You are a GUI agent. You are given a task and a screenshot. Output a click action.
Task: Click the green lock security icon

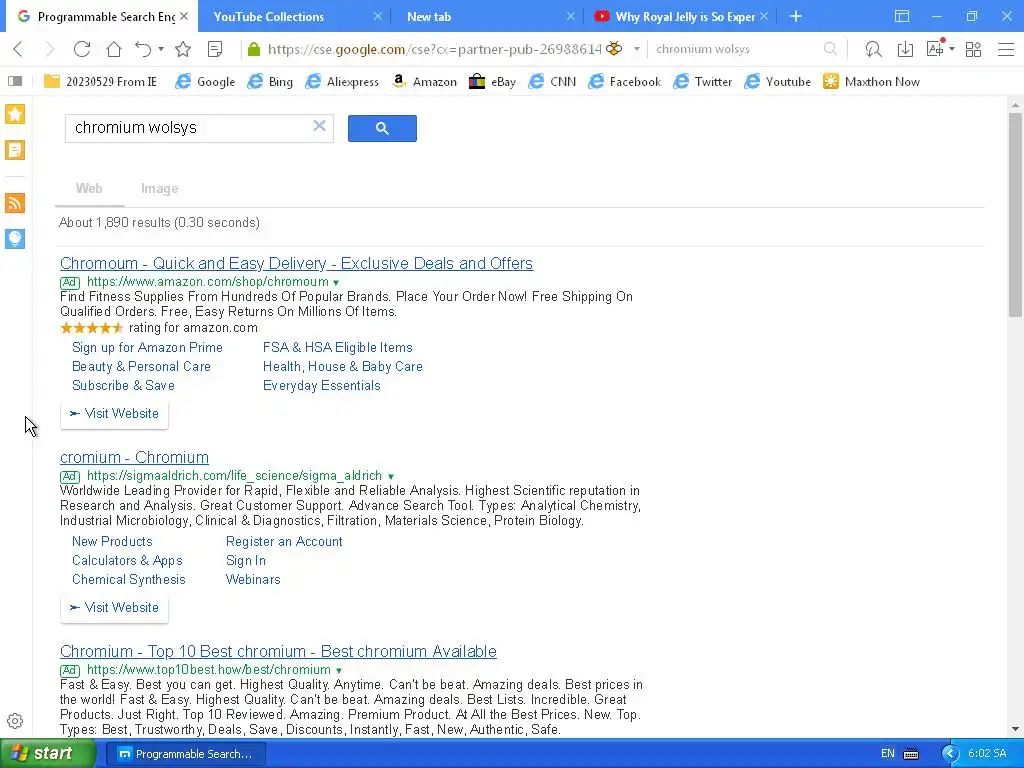click(x=254, y=49)
